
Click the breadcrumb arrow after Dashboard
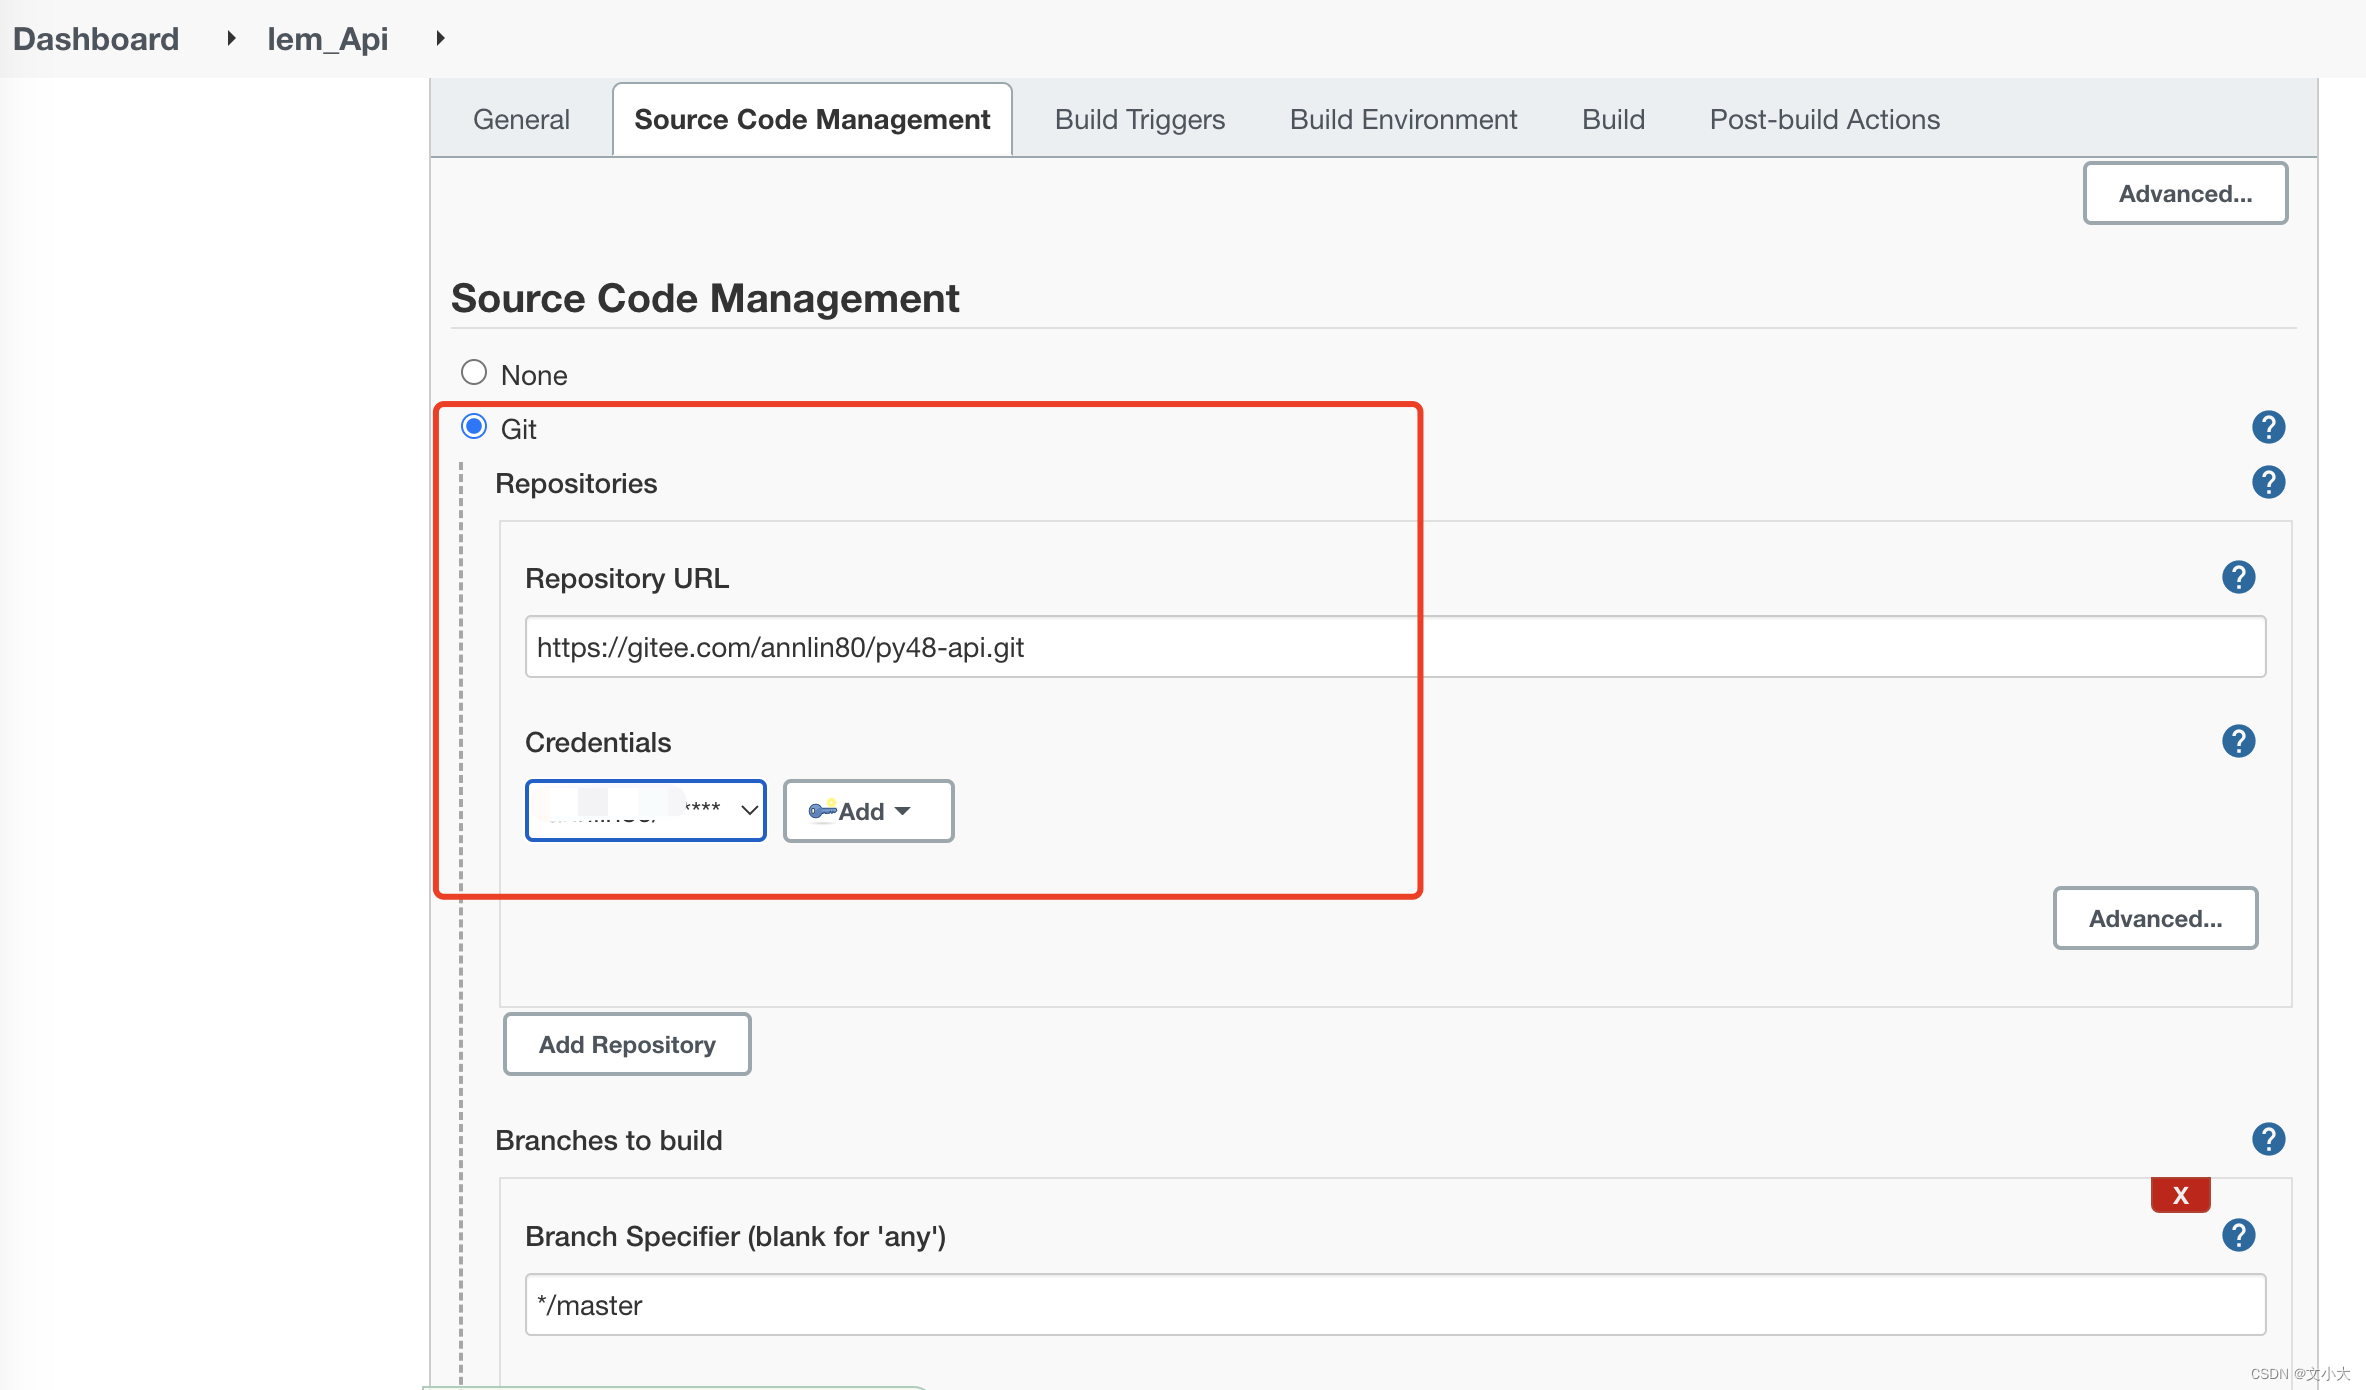click(230, 38)
